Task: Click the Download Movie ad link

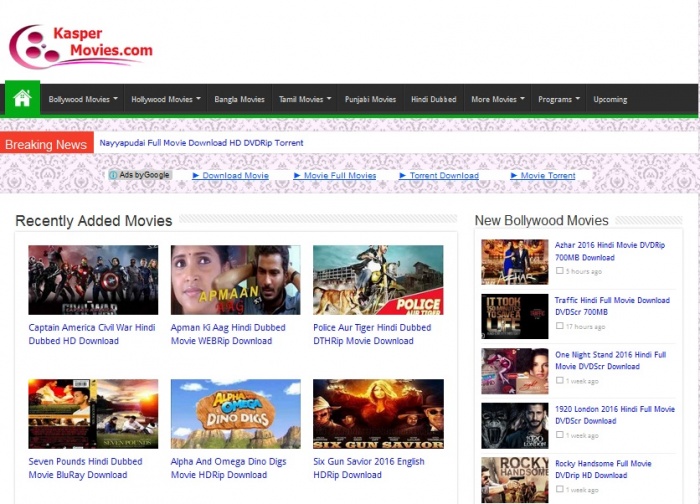Action: [x=236, y=175]
